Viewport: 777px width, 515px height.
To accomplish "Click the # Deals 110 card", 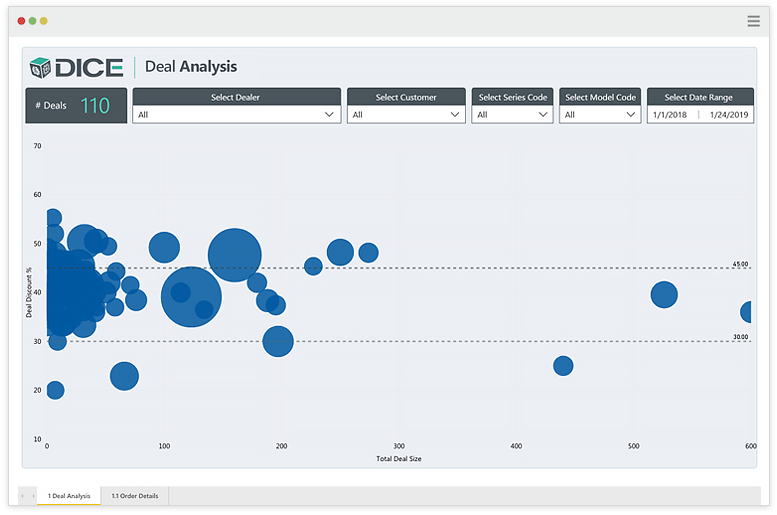I will point(76,106).
